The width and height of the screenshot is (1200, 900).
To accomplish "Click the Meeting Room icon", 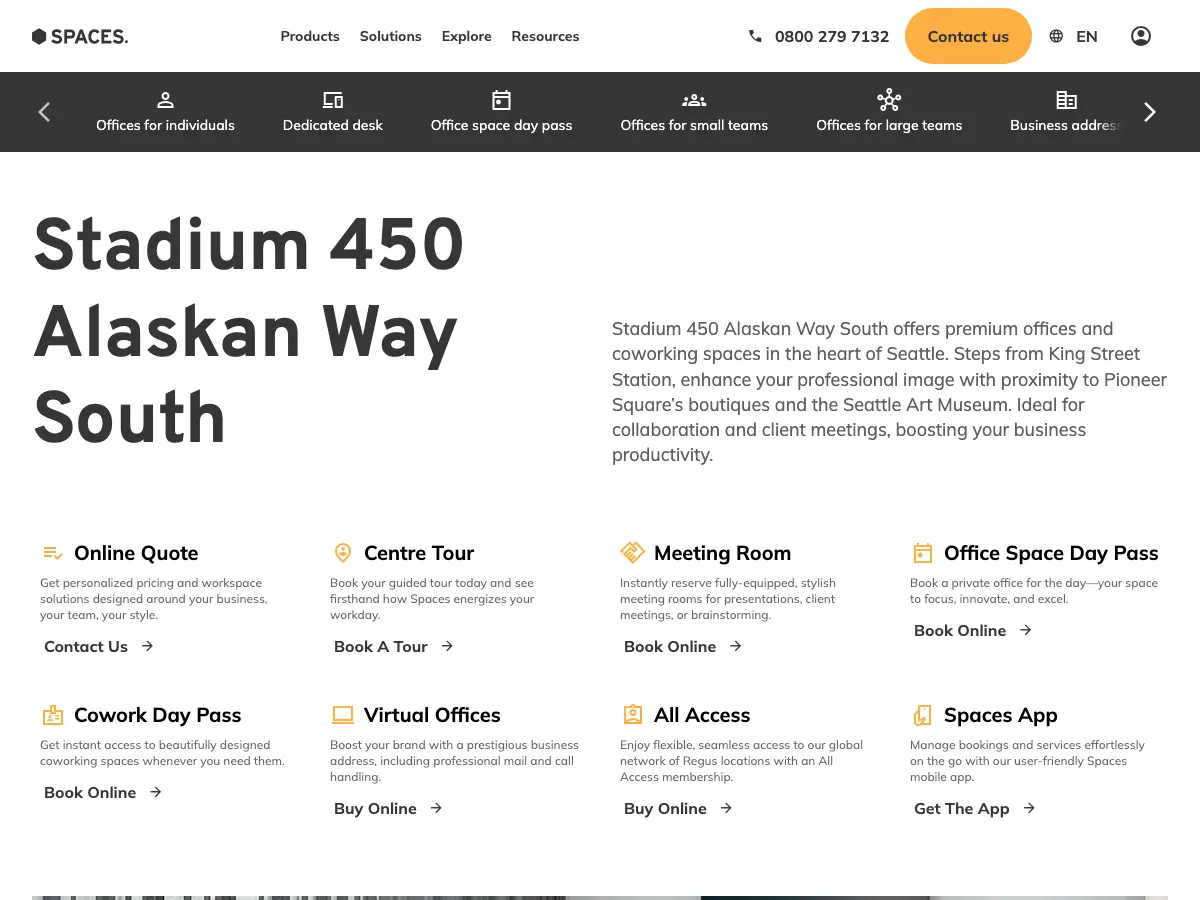I will click(632, 553).
